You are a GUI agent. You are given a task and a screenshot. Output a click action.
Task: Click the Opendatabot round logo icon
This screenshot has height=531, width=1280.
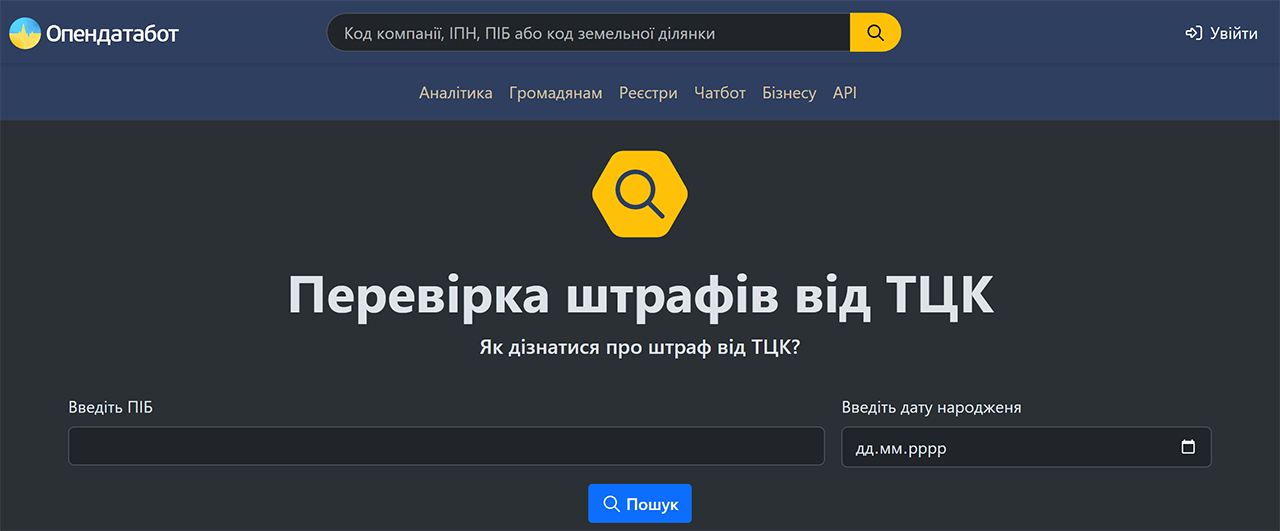coord(25,33)
